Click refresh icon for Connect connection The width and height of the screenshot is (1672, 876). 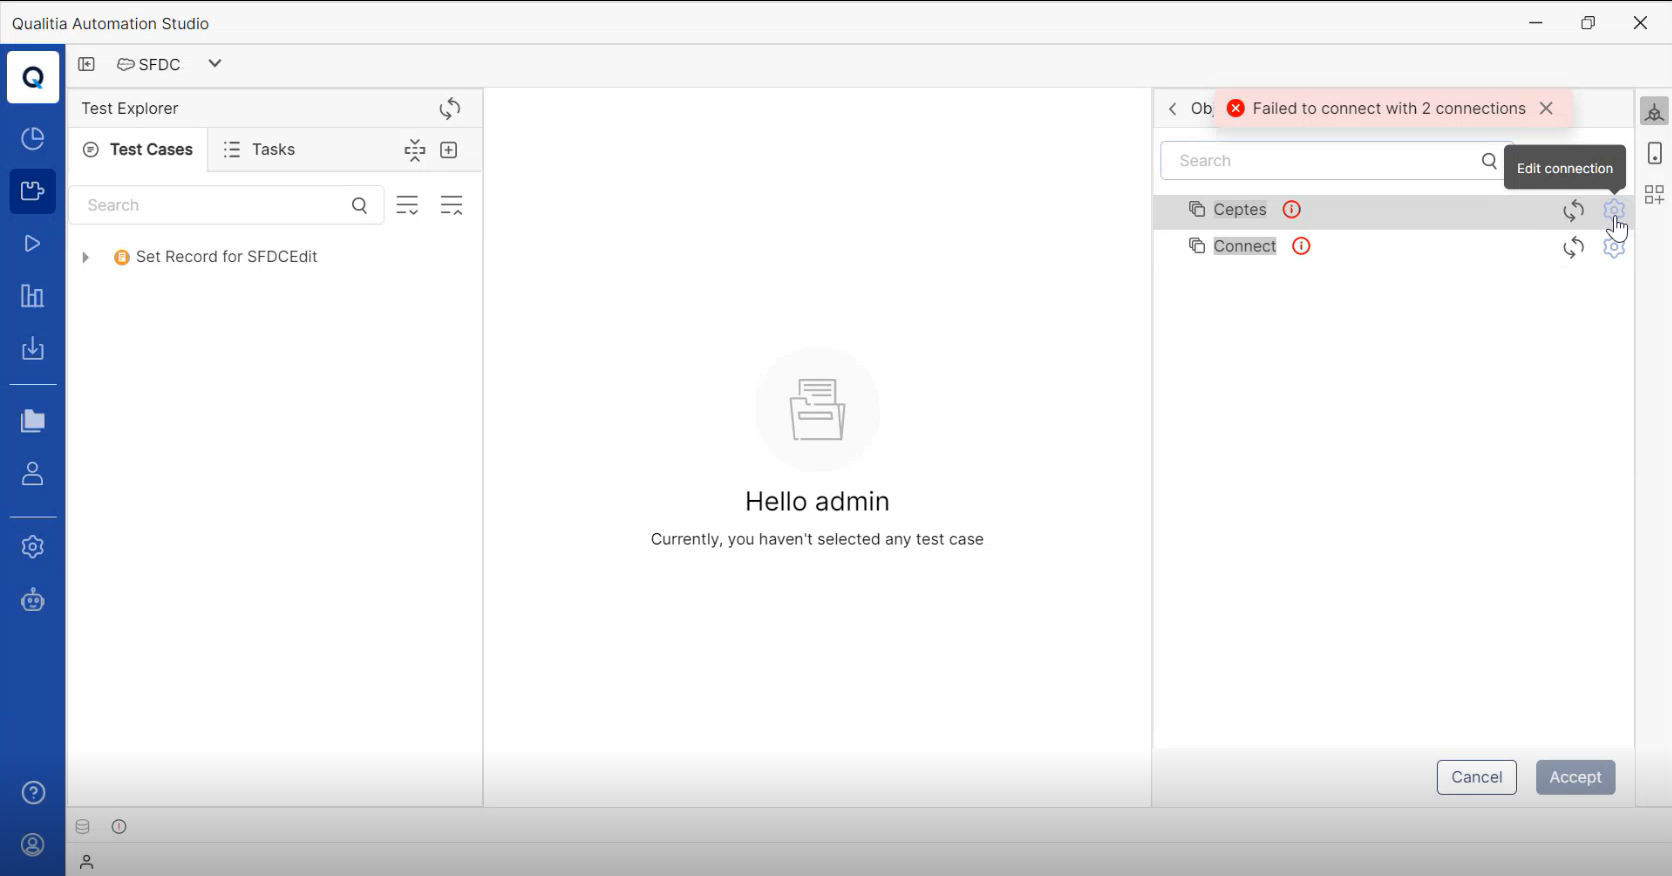pyautogui.click(x=1573, y=247)
